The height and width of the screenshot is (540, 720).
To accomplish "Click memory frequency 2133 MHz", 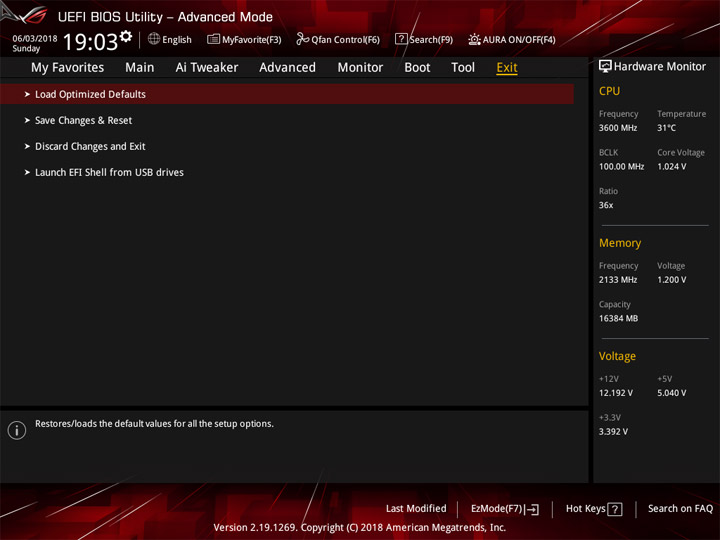I will click(x=618, y=280).
